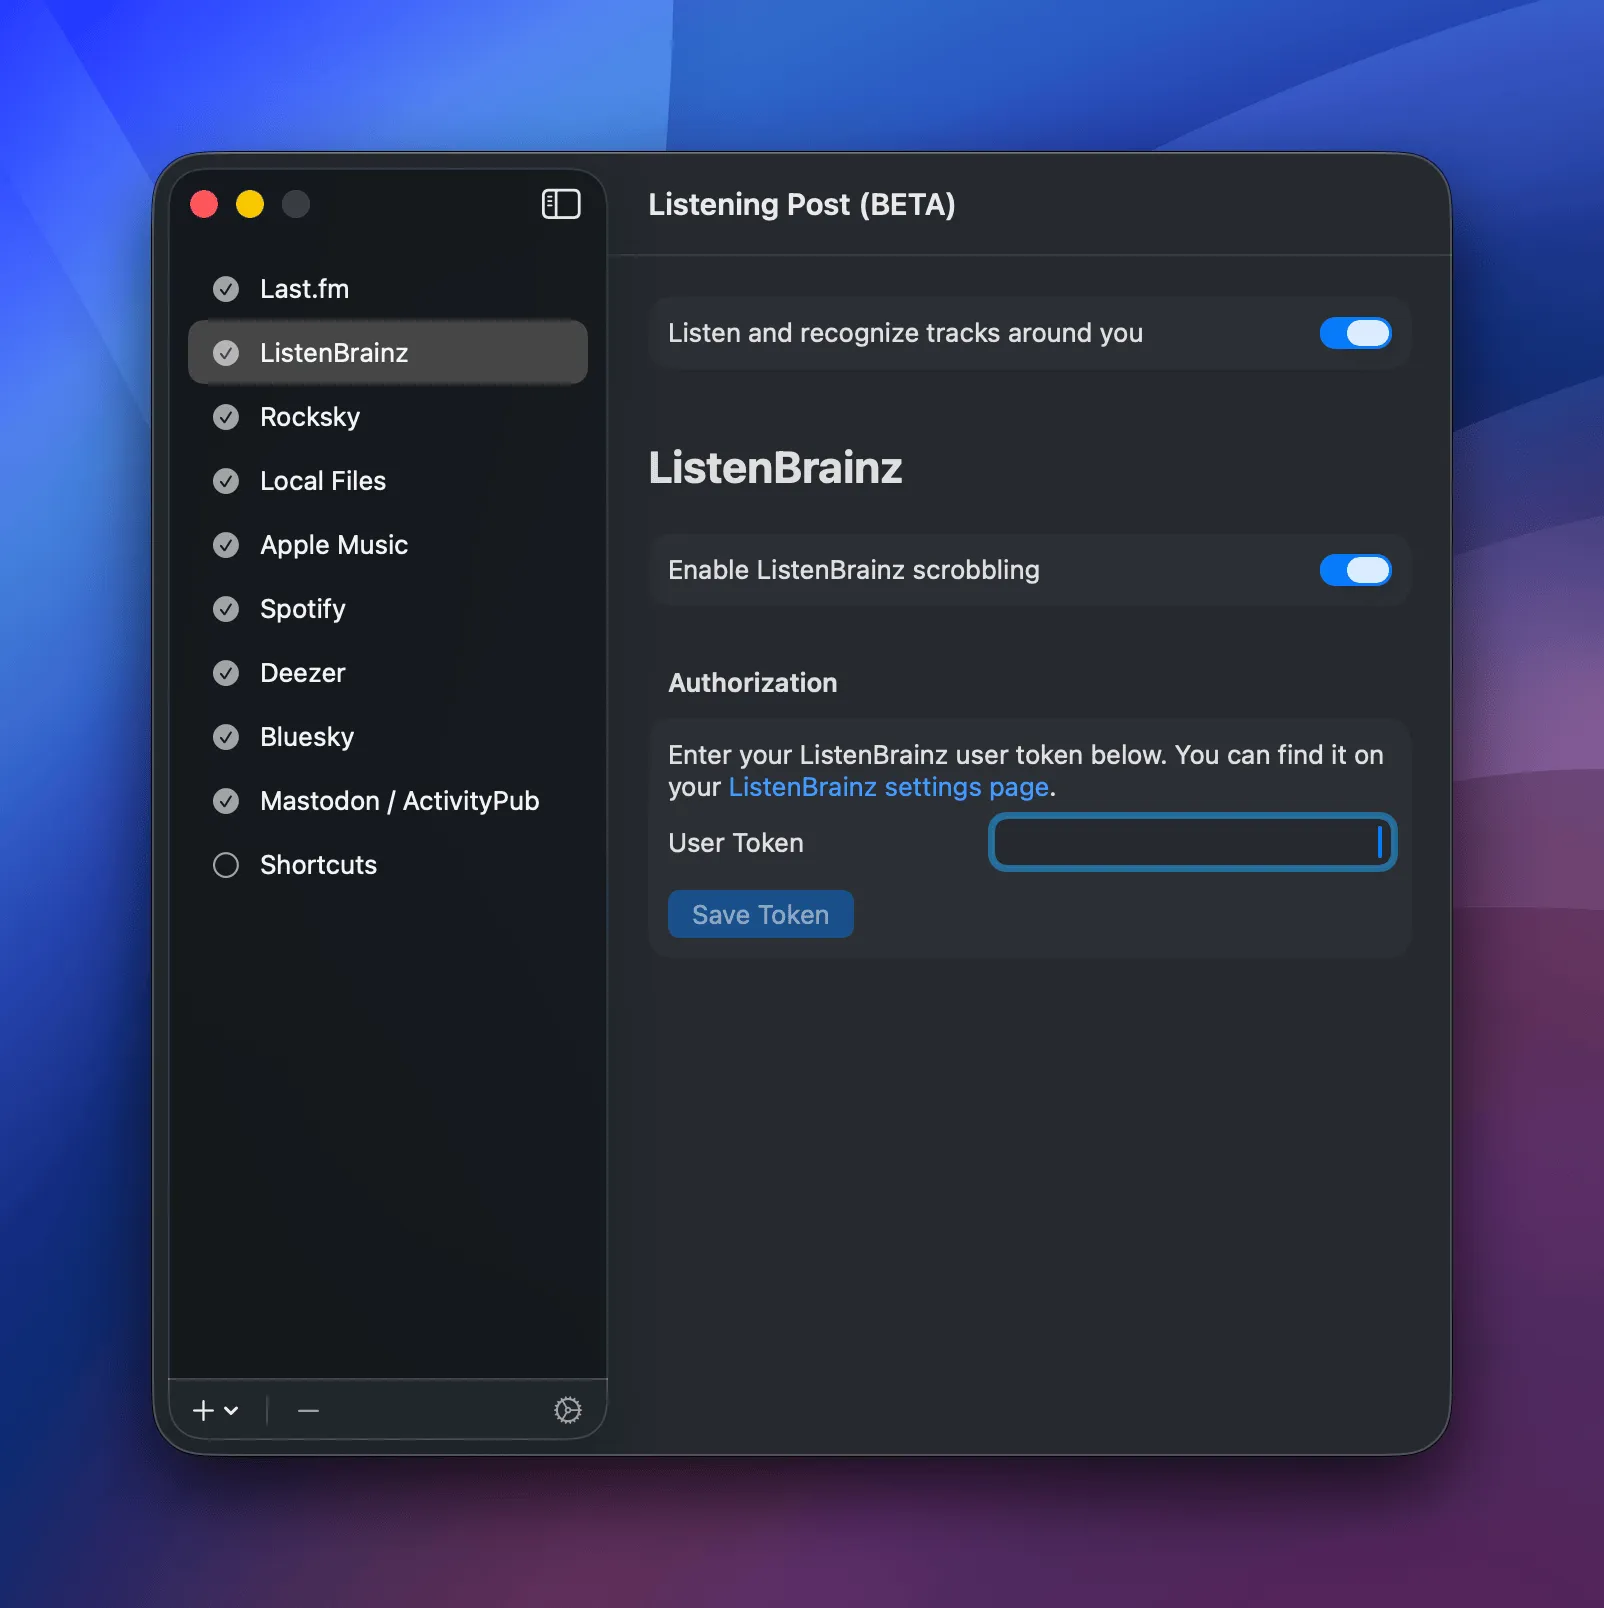The width and height of the screenshot is (1604, 1608).
Task: Turn off ListenBrainz scrobbling
Action: click(x=1355, y=570)
